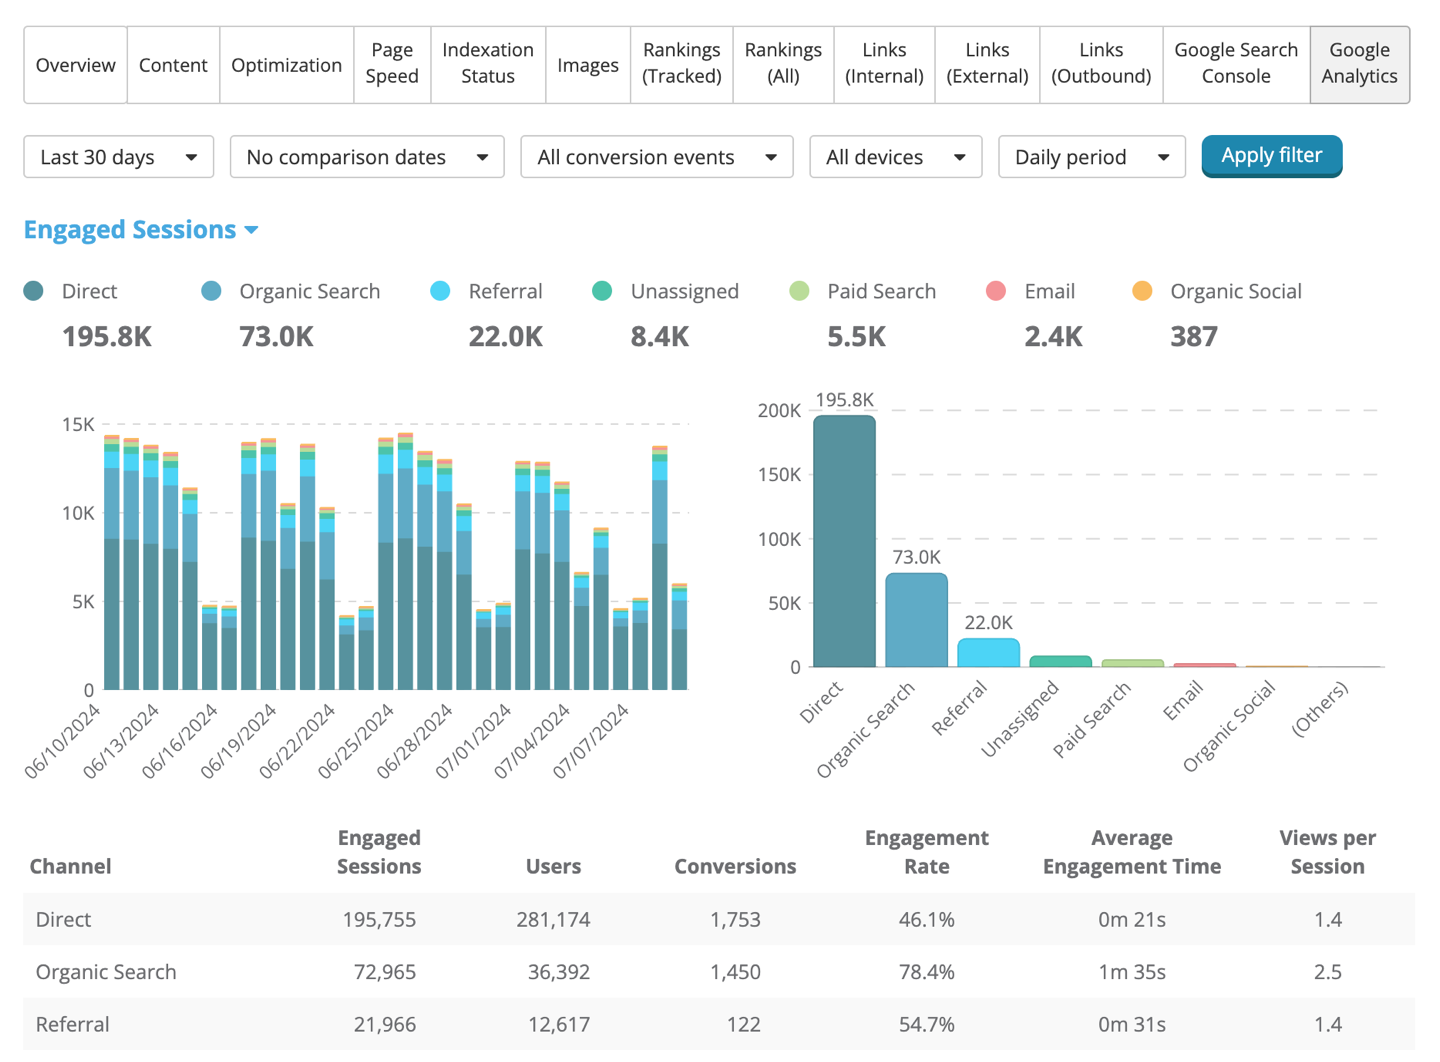Click the Organic Search bar in channel chart
This screenshot has height=1062, width=1440.
pos(916,620)
